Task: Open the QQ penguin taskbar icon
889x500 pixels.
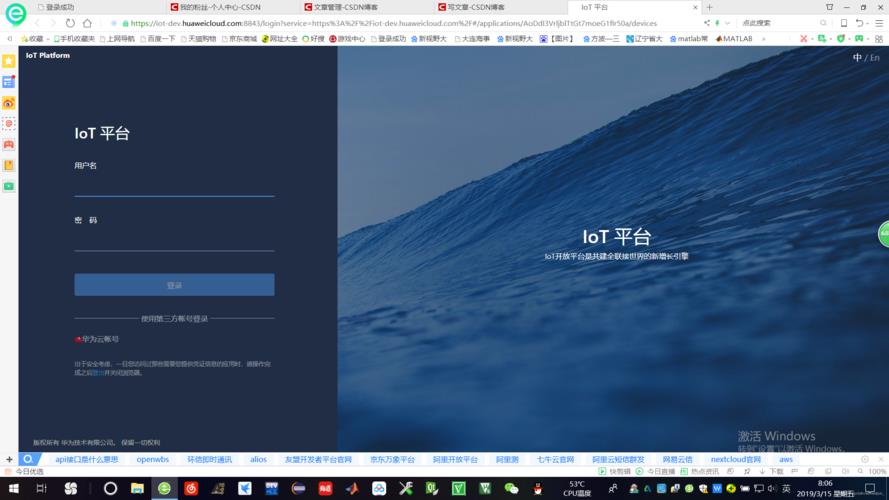Action: click(x=537, y=488)
